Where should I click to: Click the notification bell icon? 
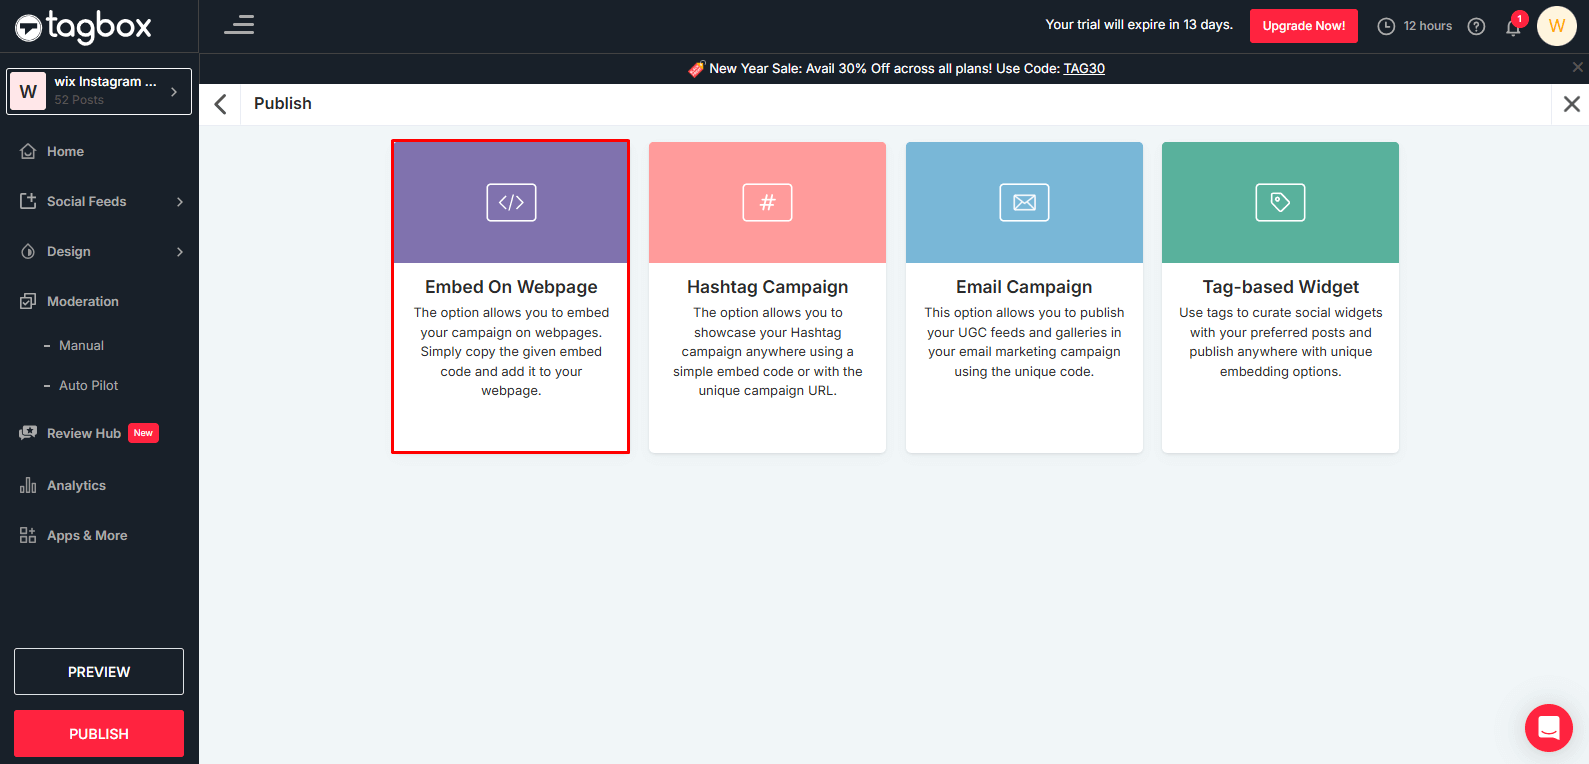[x=1513, y=27]
